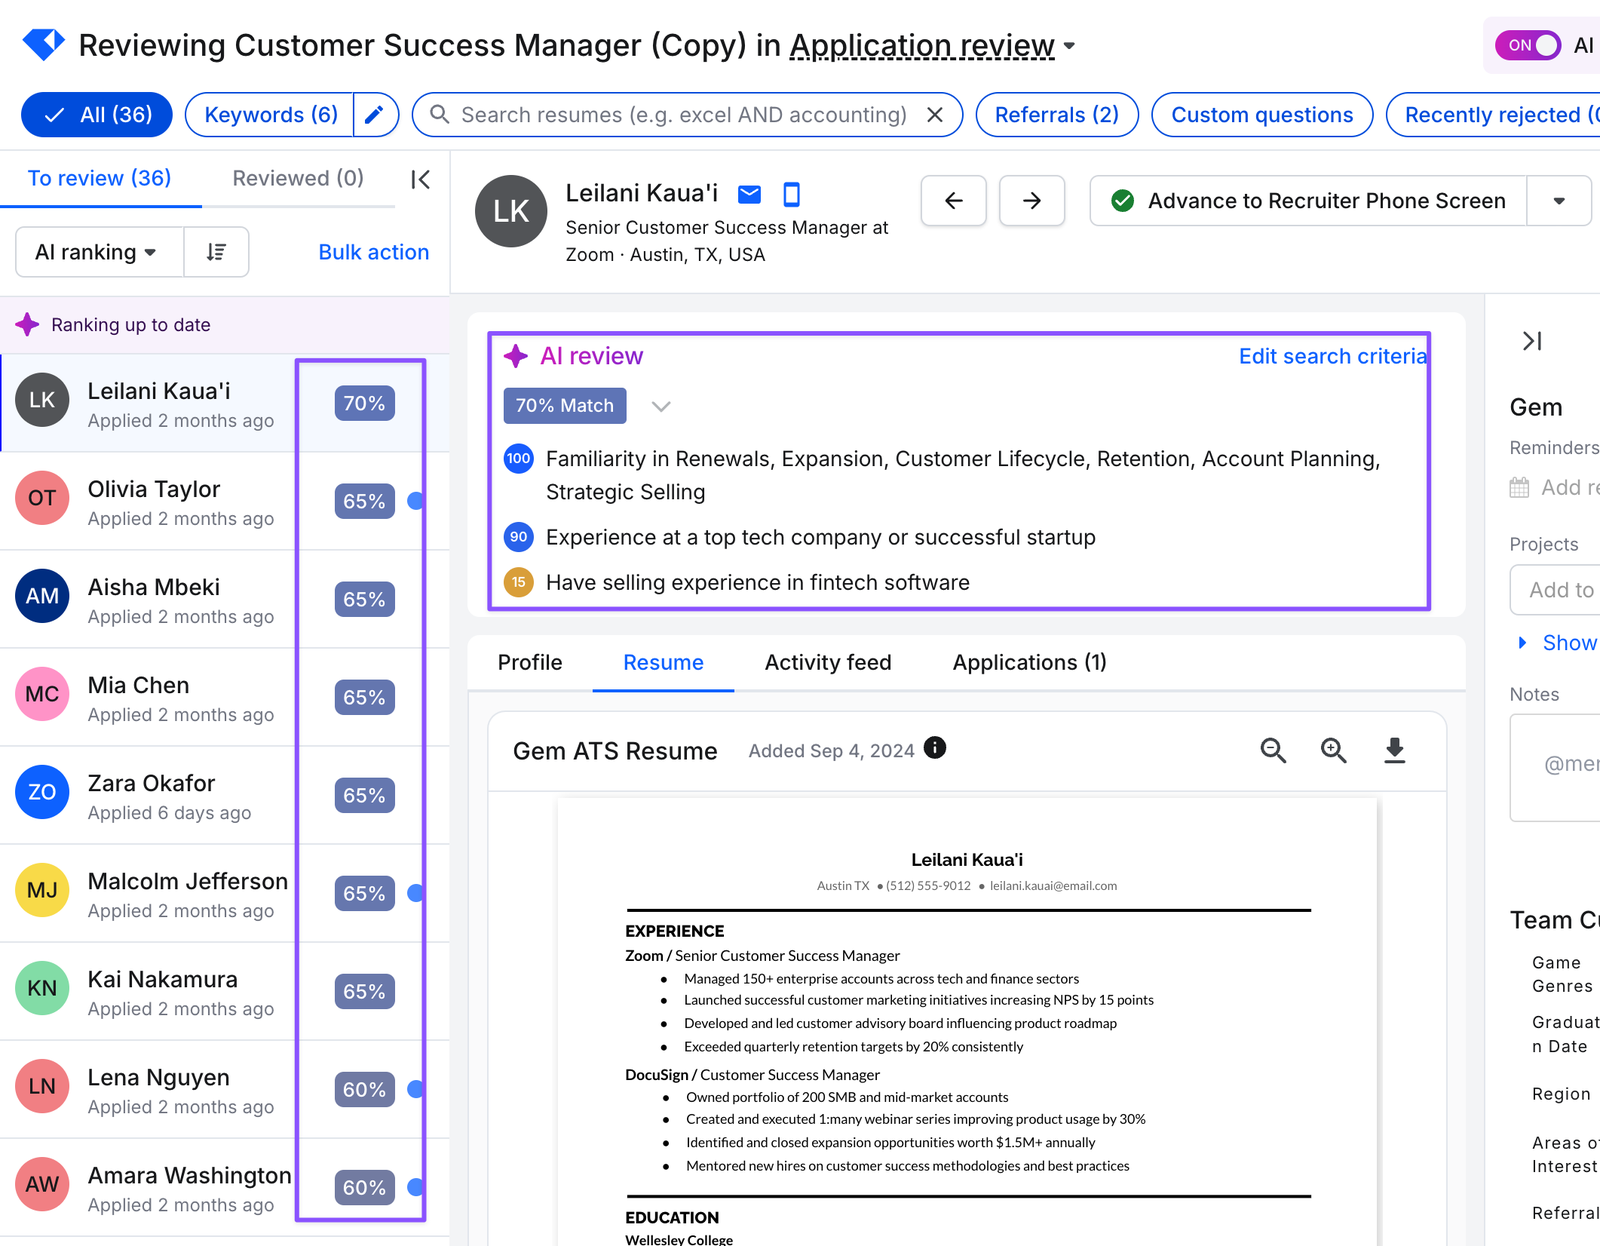
Task: Switch to the Reviewed (0) tab
Action: click(298, 178)
